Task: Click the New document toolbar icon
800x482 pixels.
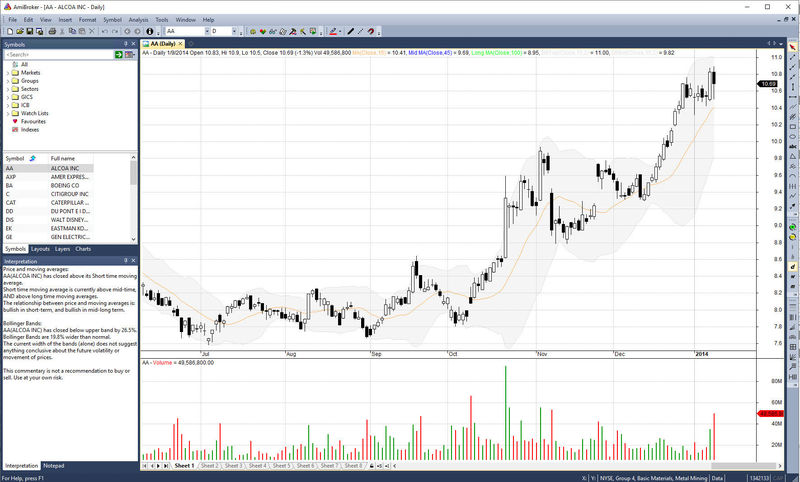Action: [10, 32]
